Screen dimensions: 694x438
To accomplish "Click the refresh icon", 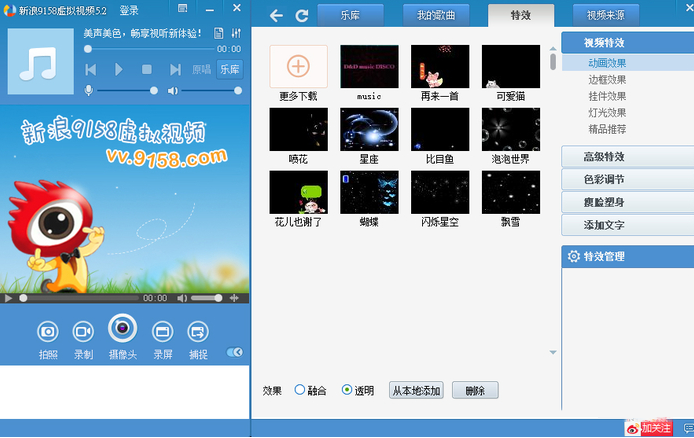I will click(302, 16).
